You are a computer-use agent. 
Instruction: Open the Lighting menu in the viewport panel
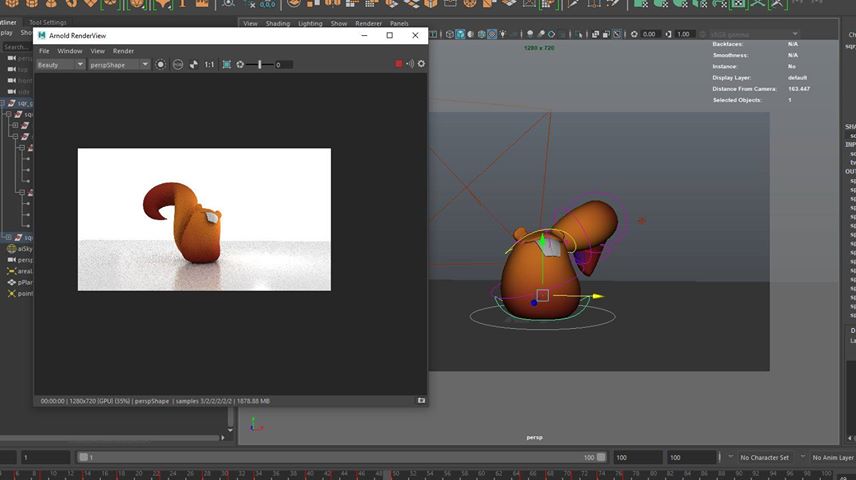tap(310, 23)
